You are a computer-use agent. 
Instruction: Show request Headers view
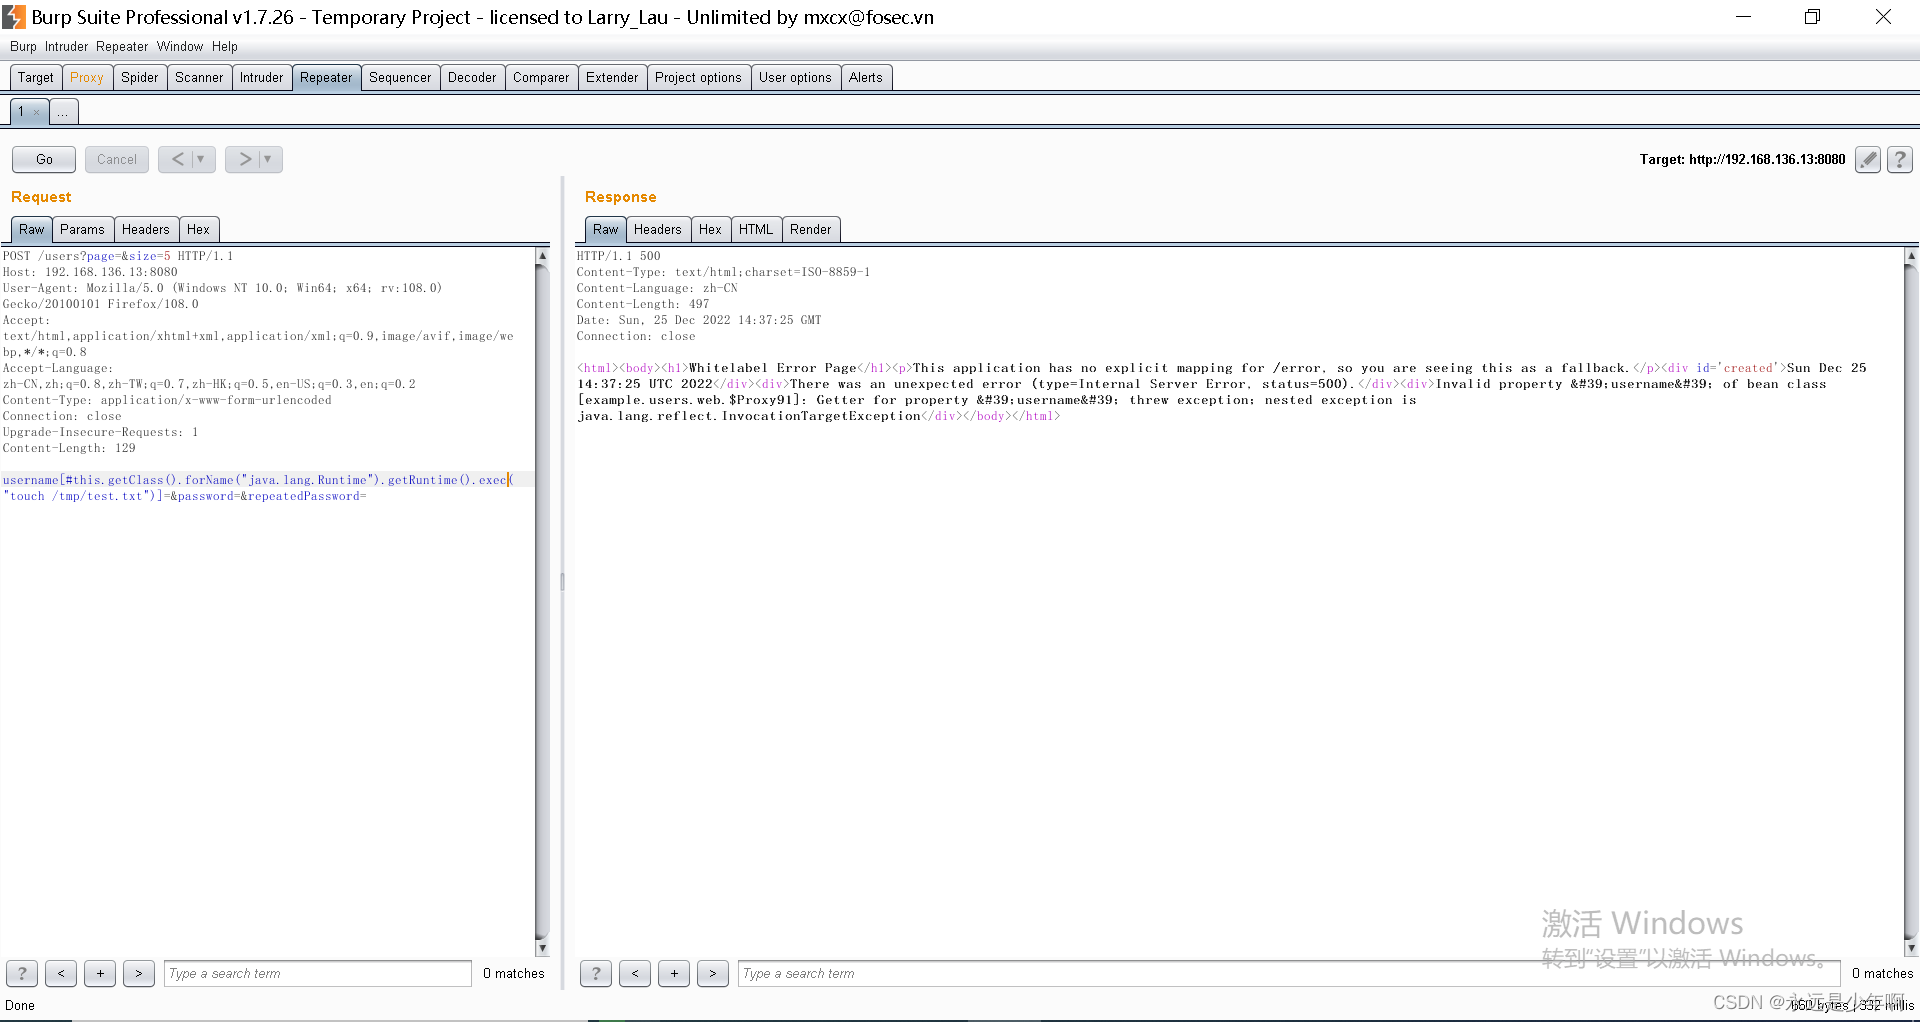[146, 229]
